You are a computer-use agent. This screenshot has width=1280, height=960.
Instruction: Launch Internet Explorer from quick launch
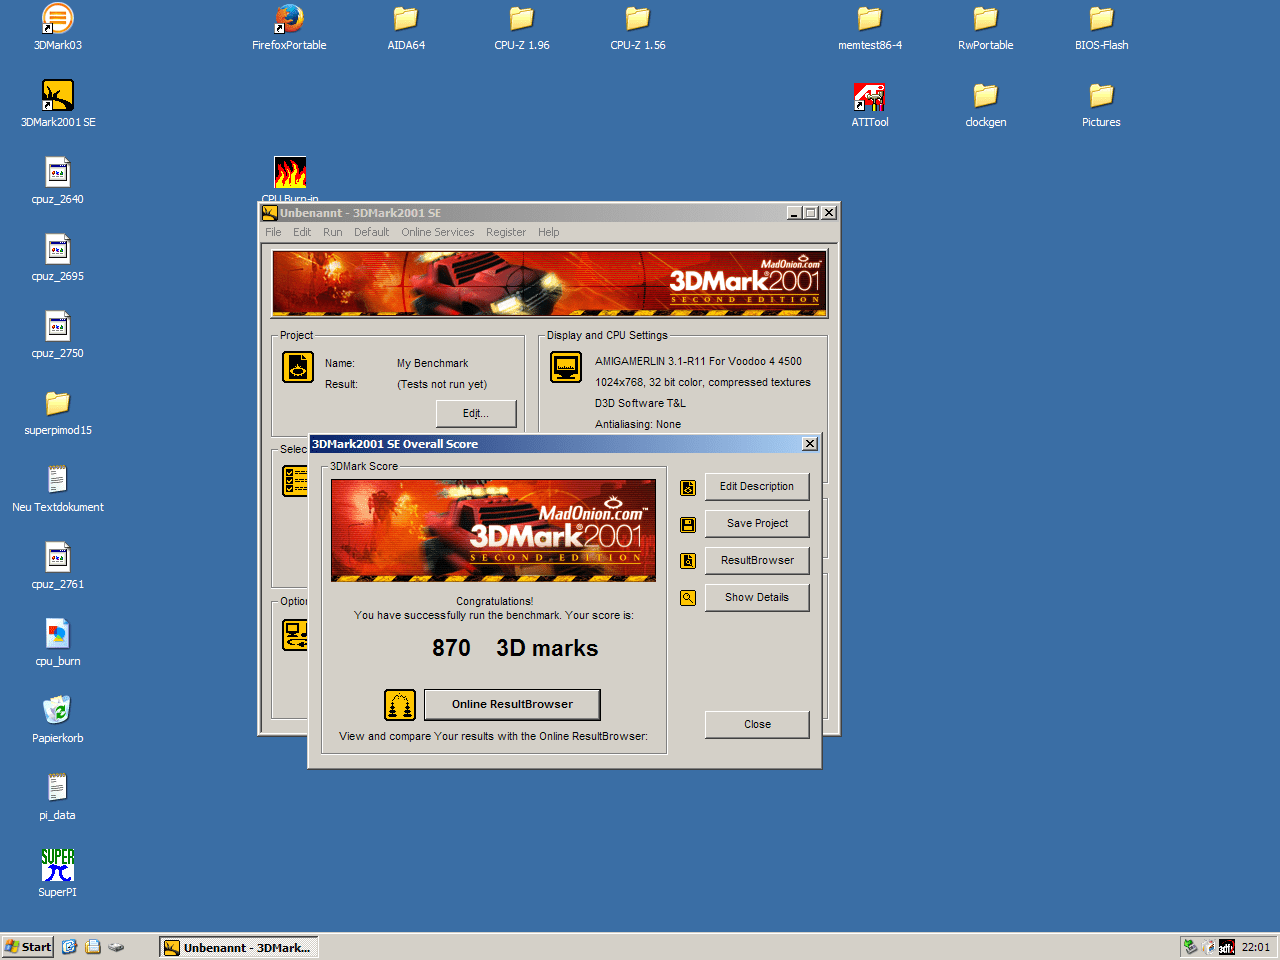tap(69, 947)
